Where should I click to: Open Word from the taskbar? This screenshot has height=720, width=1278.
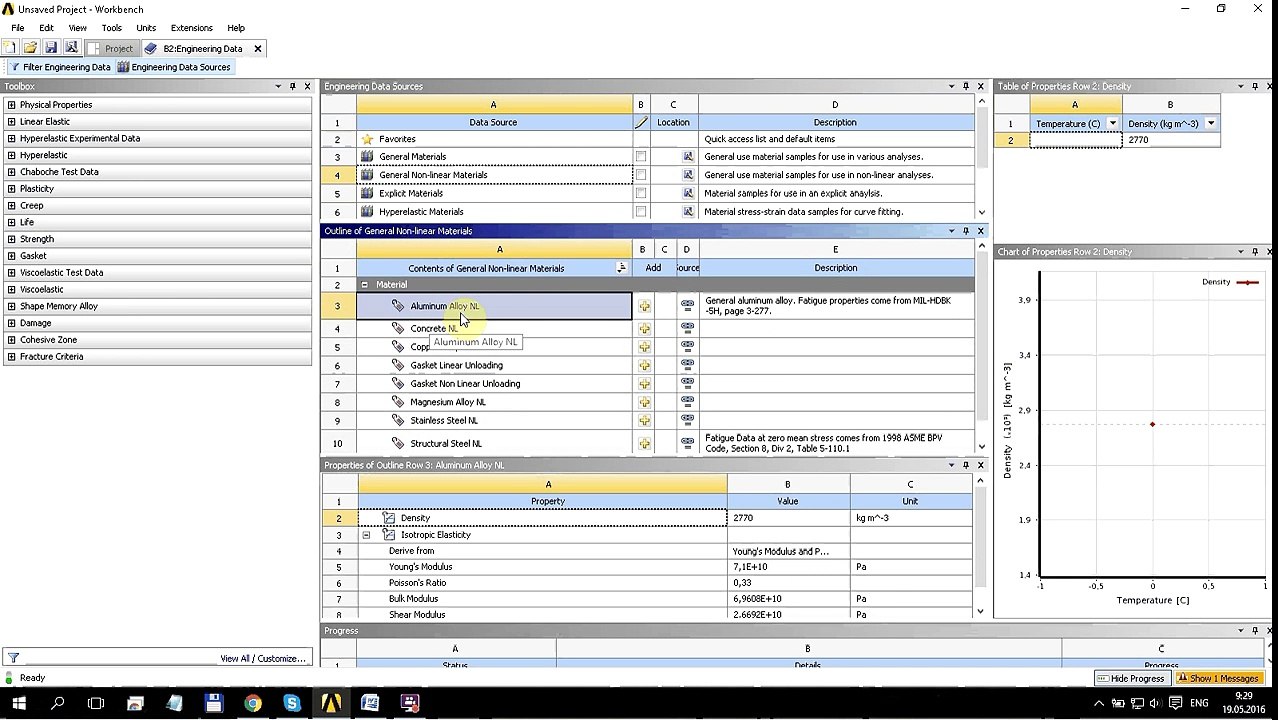[370, 703]
